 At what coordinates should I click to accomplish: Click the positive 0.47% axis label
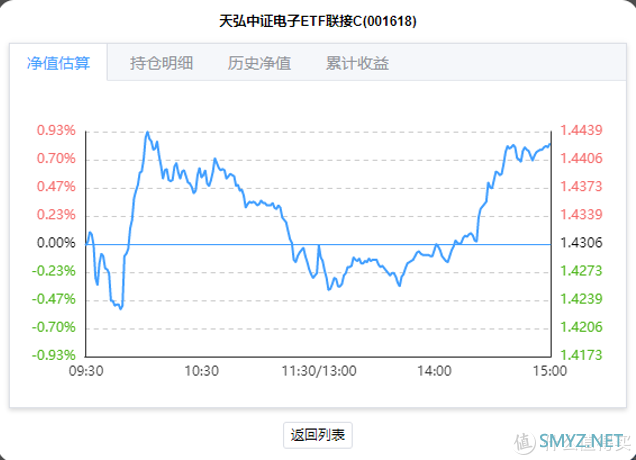click(x=56, y=187)
